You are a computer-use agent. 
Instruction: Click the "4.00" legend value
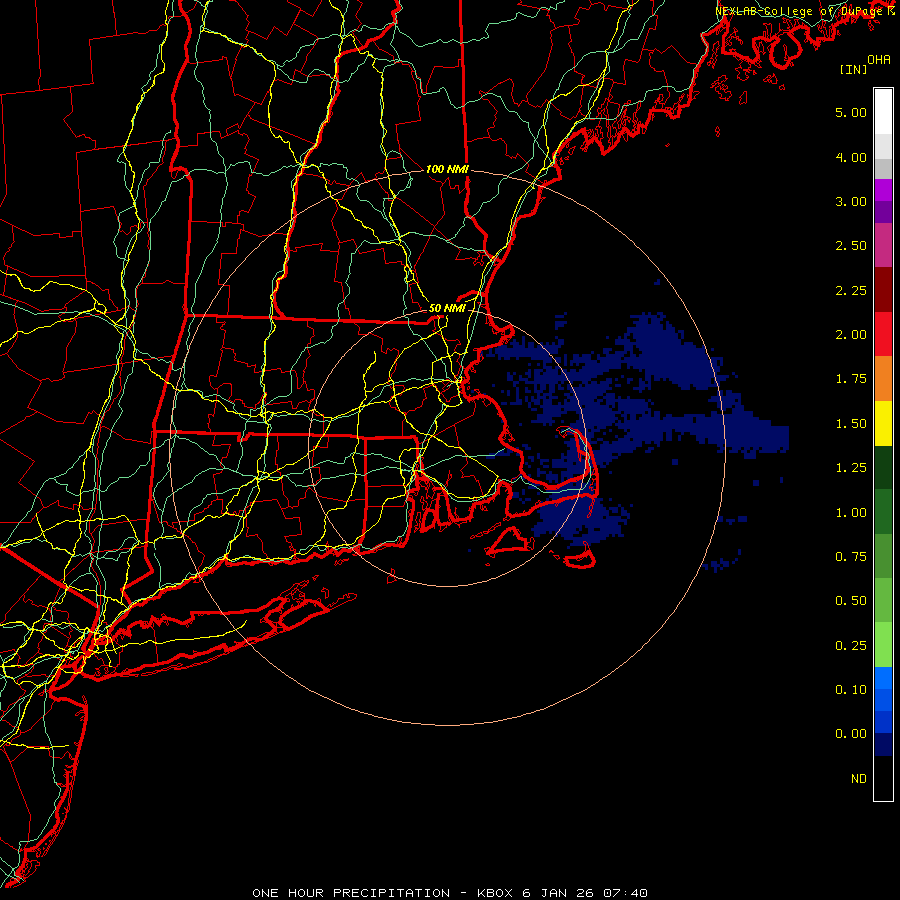point(851,157)
